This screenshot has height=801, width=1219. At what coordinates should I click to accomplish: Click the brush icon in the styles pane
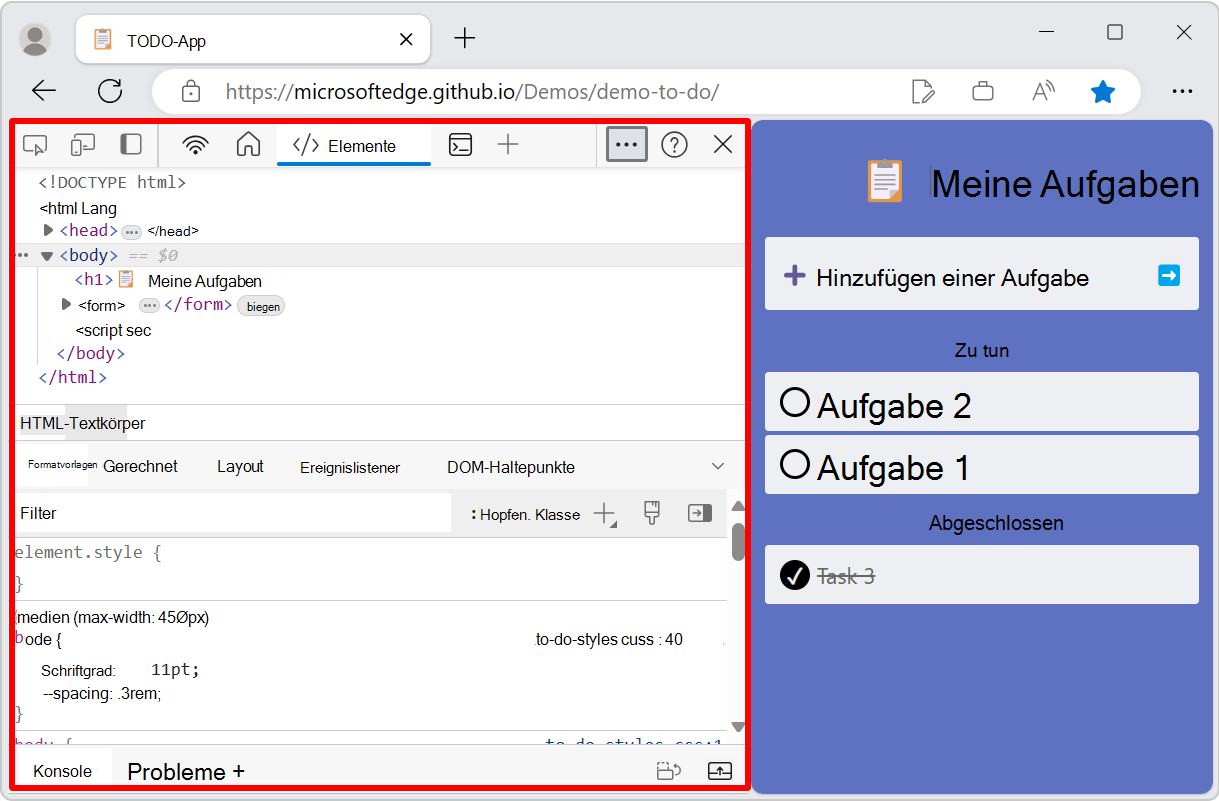pos(651,513)
